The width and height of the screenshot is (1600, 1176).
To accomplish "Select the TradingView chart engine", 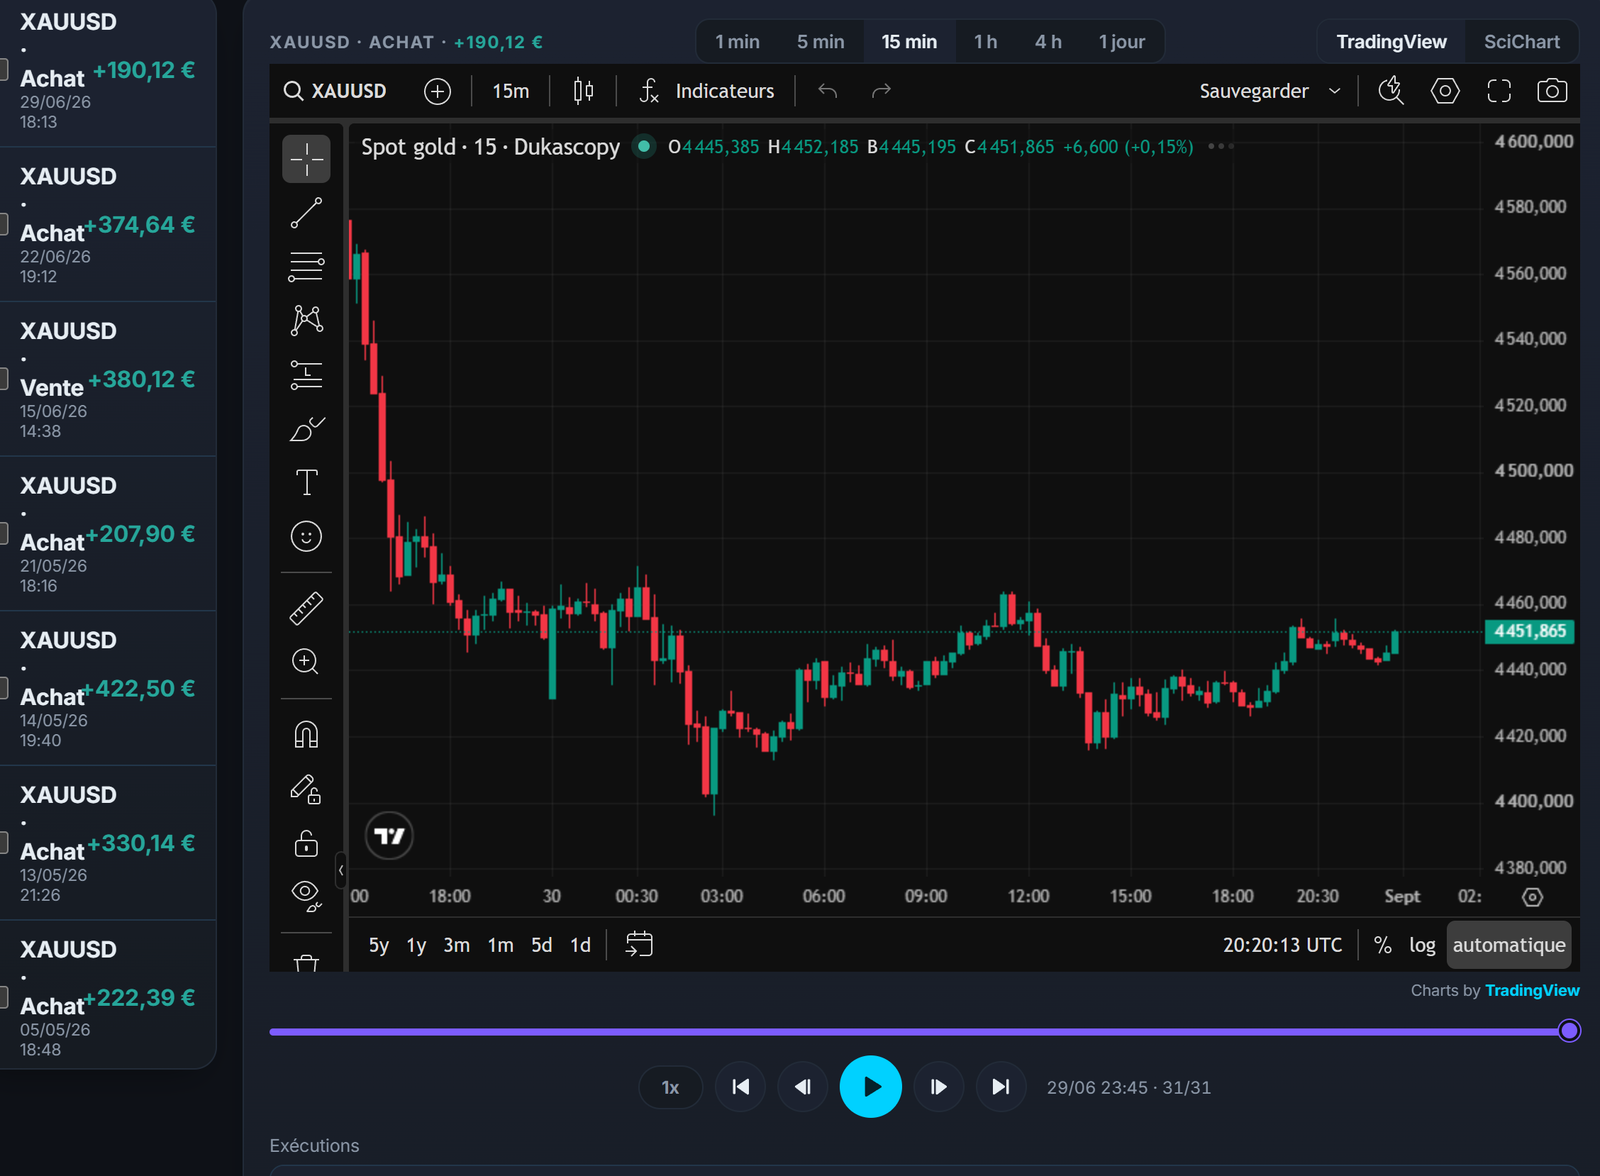I will coord(1391,42).
